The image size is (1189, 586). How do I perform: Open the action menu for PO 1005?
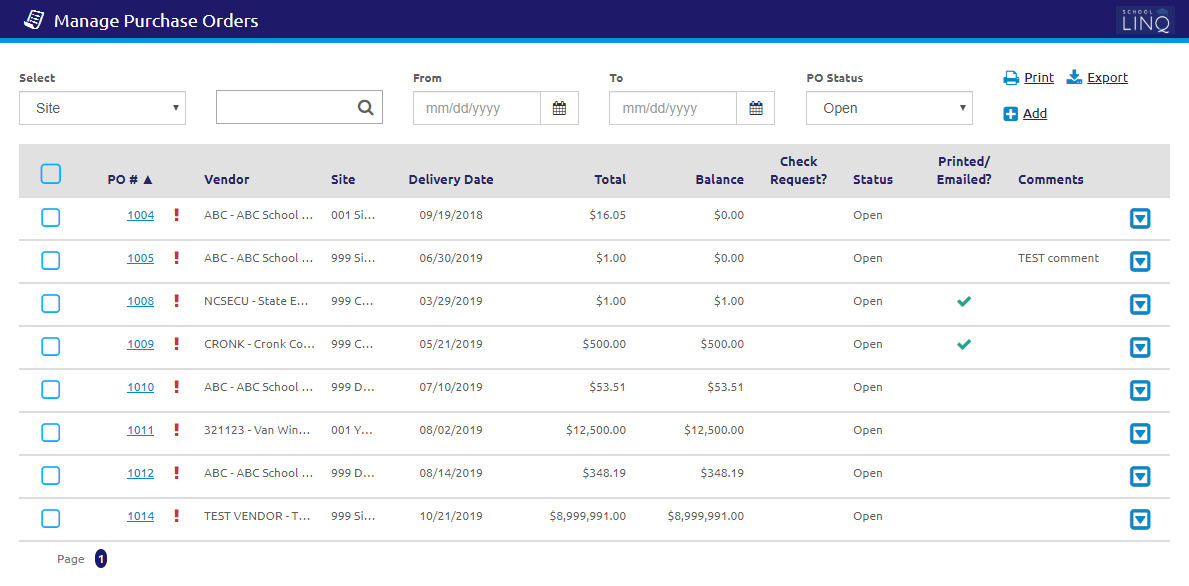coord(1139,261)
